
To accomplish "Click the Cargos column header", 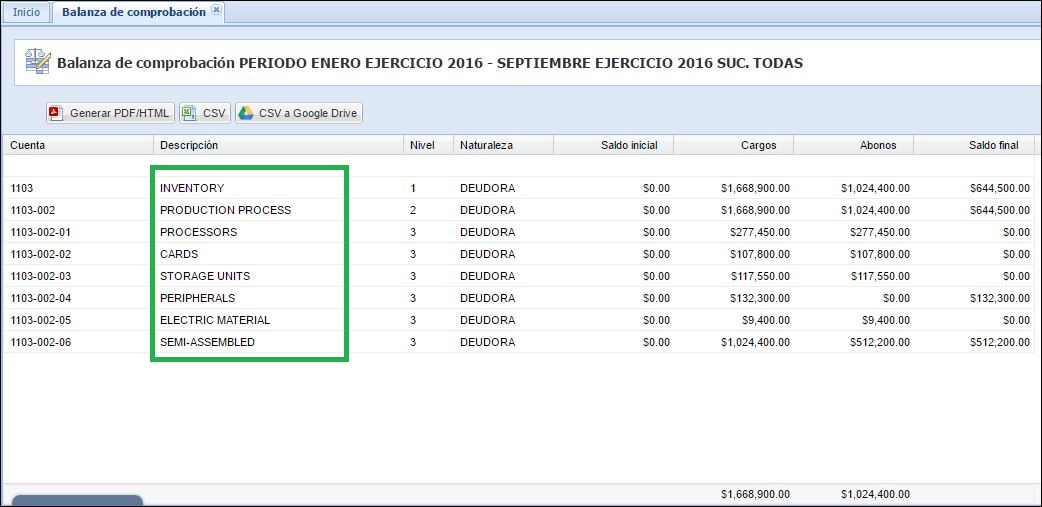I will click(x=734, y=145).
